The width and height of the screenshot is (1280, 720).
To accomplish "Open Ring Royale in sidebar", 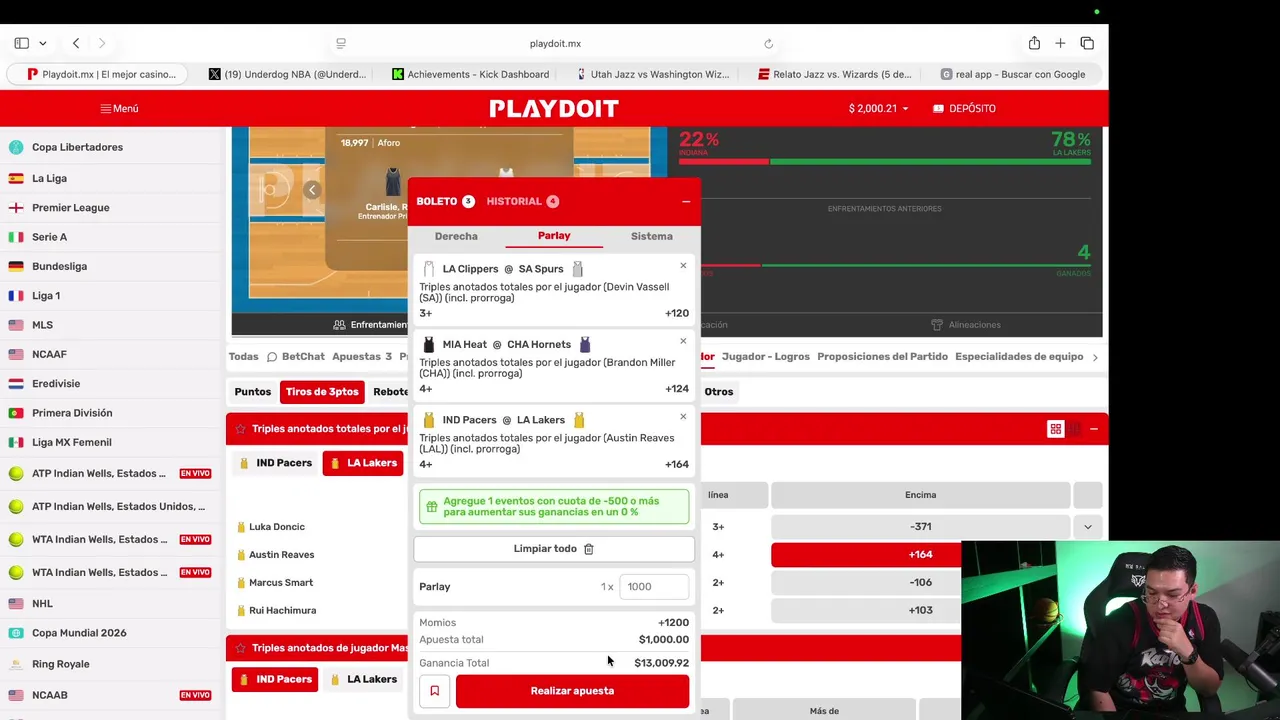I will (x=60, y=664).
